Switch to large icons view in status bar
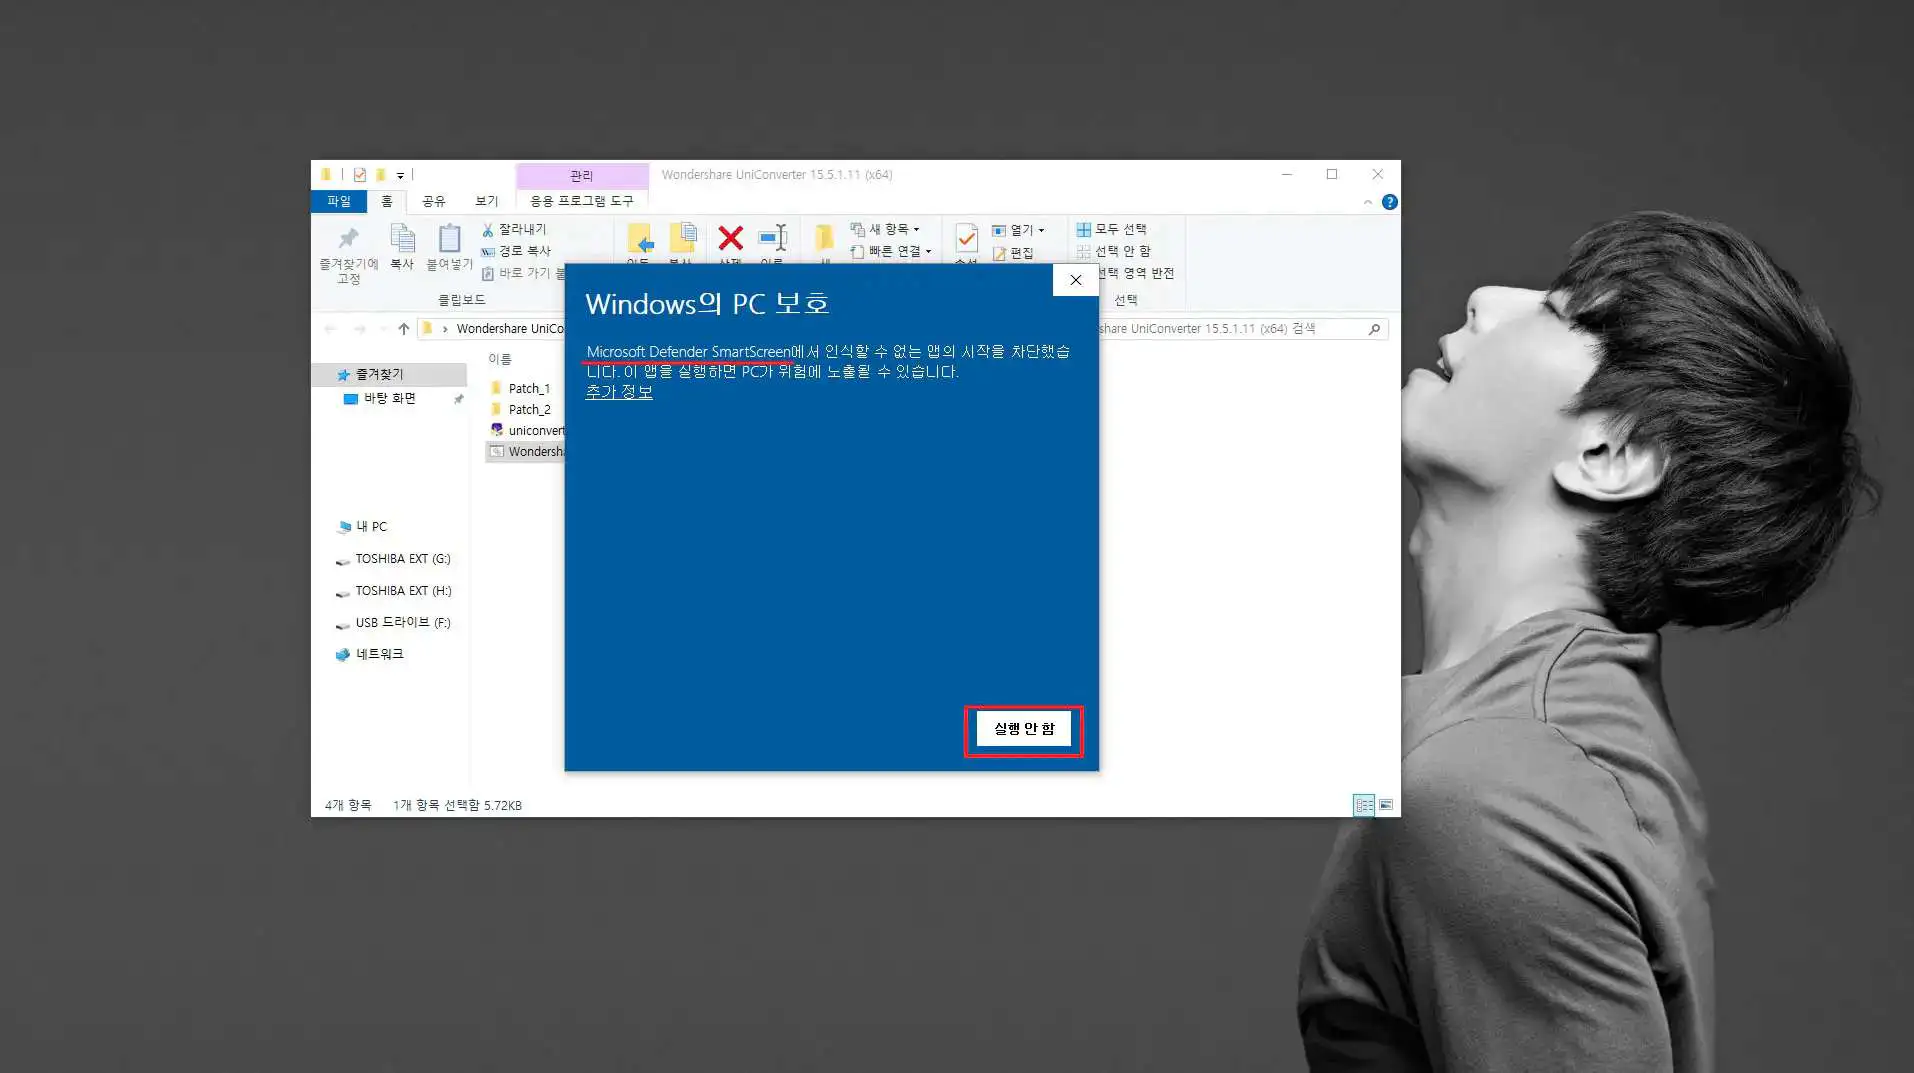The height and width of the screenshot is (1073, 1914). [1386, 805]
